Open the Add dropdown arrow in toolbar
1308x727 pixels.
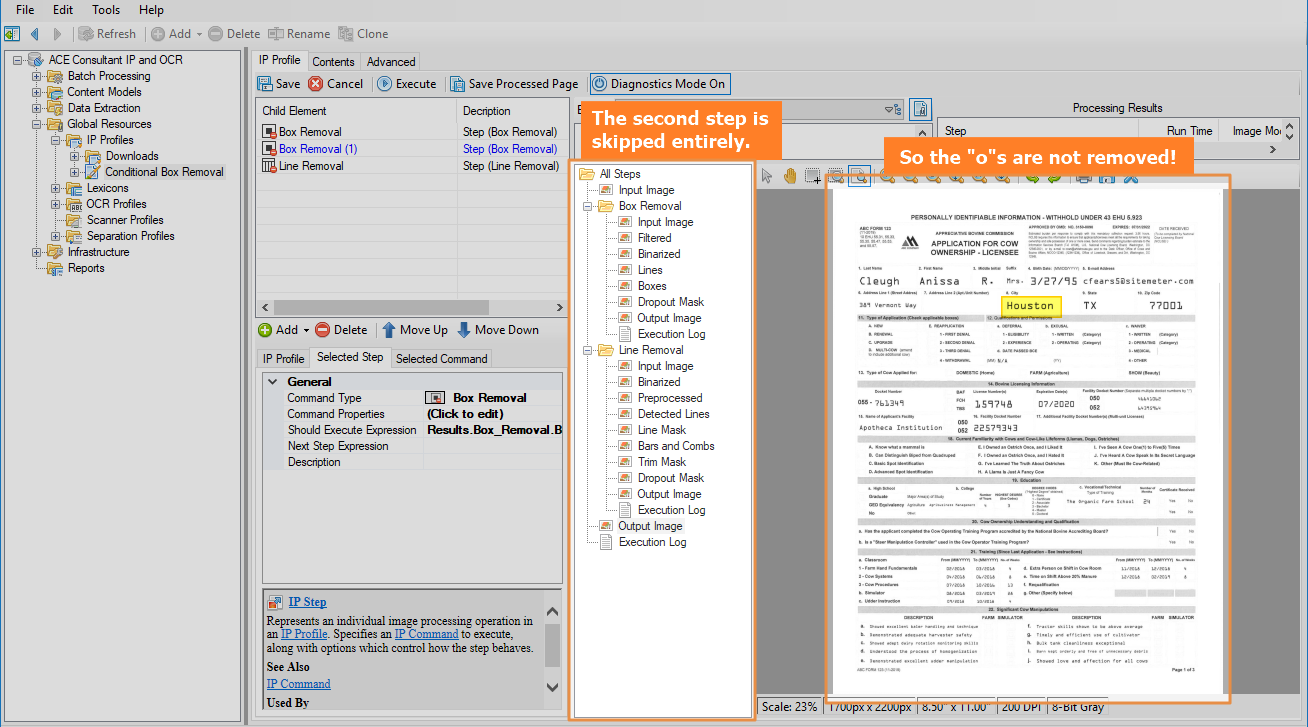[x=199, y=34]
